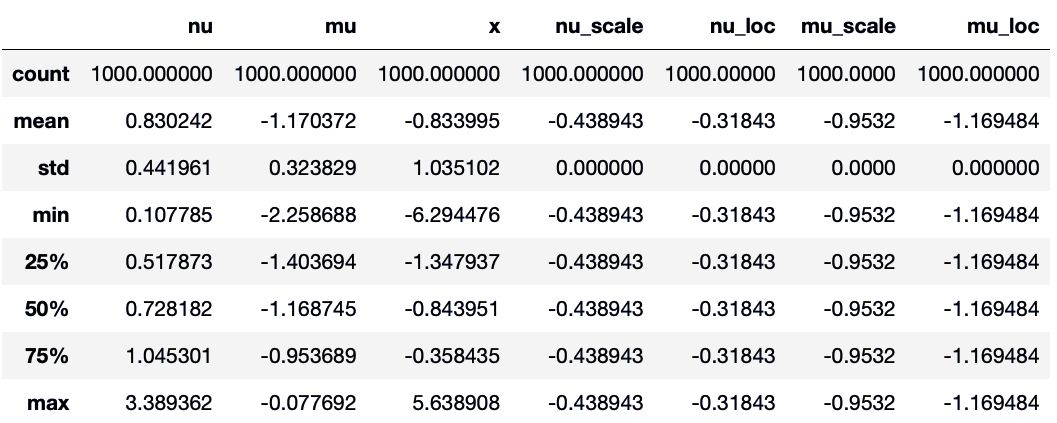Select the count row label

pyautogui.click(x=41, y=74)
